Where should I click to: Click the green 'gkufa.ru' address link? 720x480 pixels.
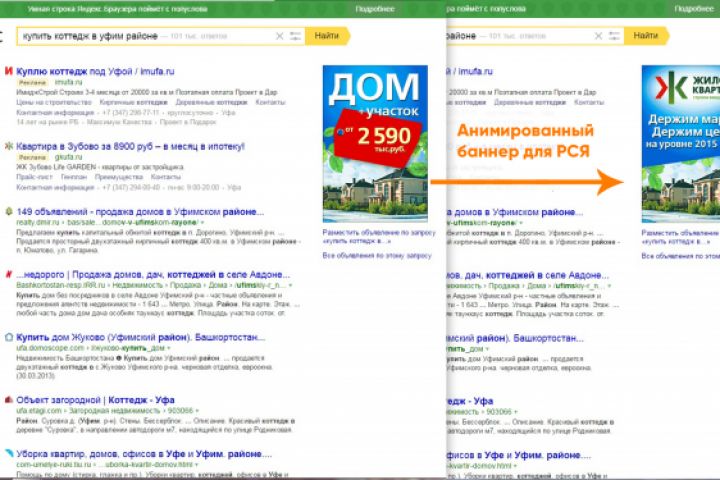(68, 157)
